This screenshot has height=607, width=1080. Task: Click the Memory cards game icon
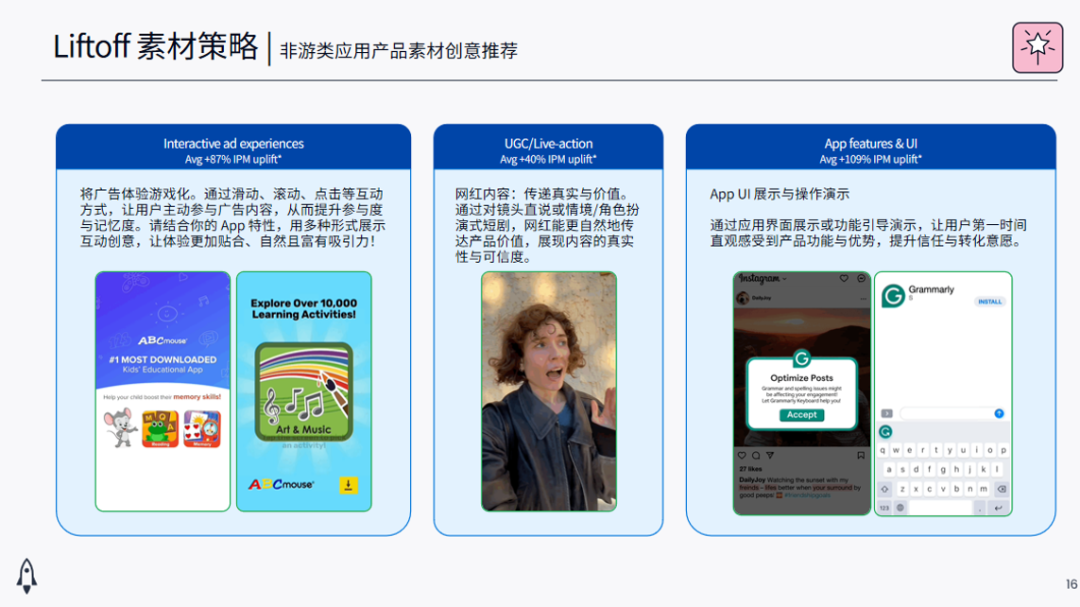tap(202, 429)
